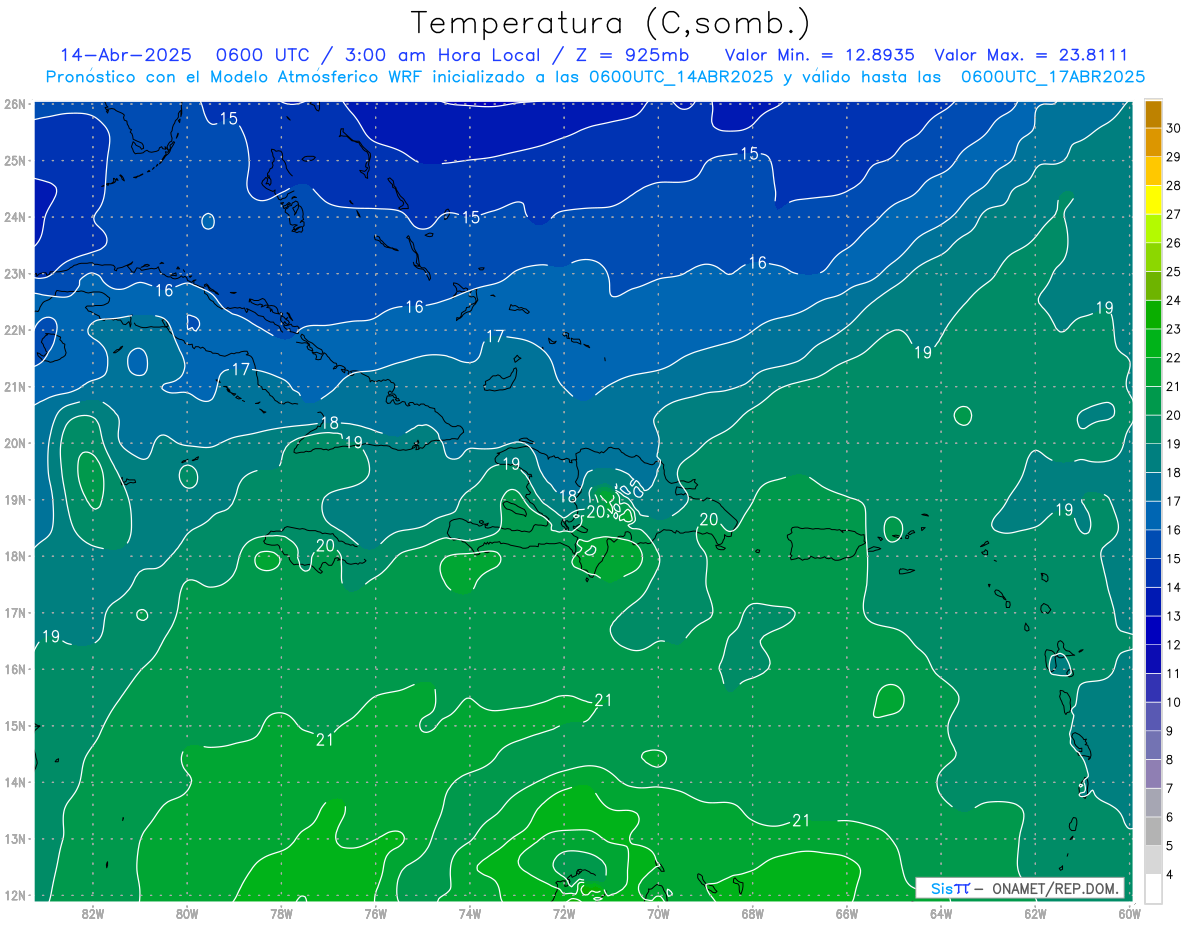Click legend label '12' on the color scale
Image resolution: width=1200 pixels, height=927 pixels.
pos(1174,645)
